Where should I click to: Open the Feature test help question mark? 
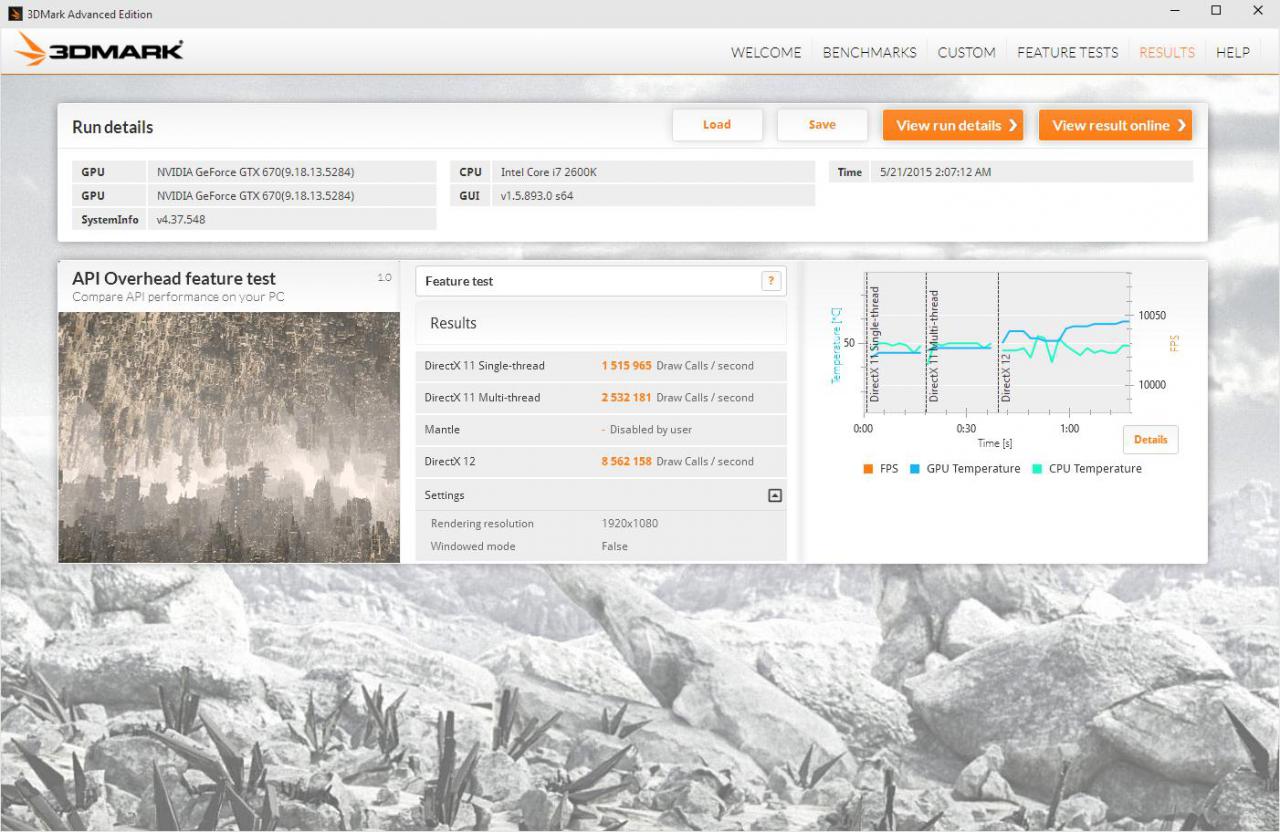tap(770, 281)
